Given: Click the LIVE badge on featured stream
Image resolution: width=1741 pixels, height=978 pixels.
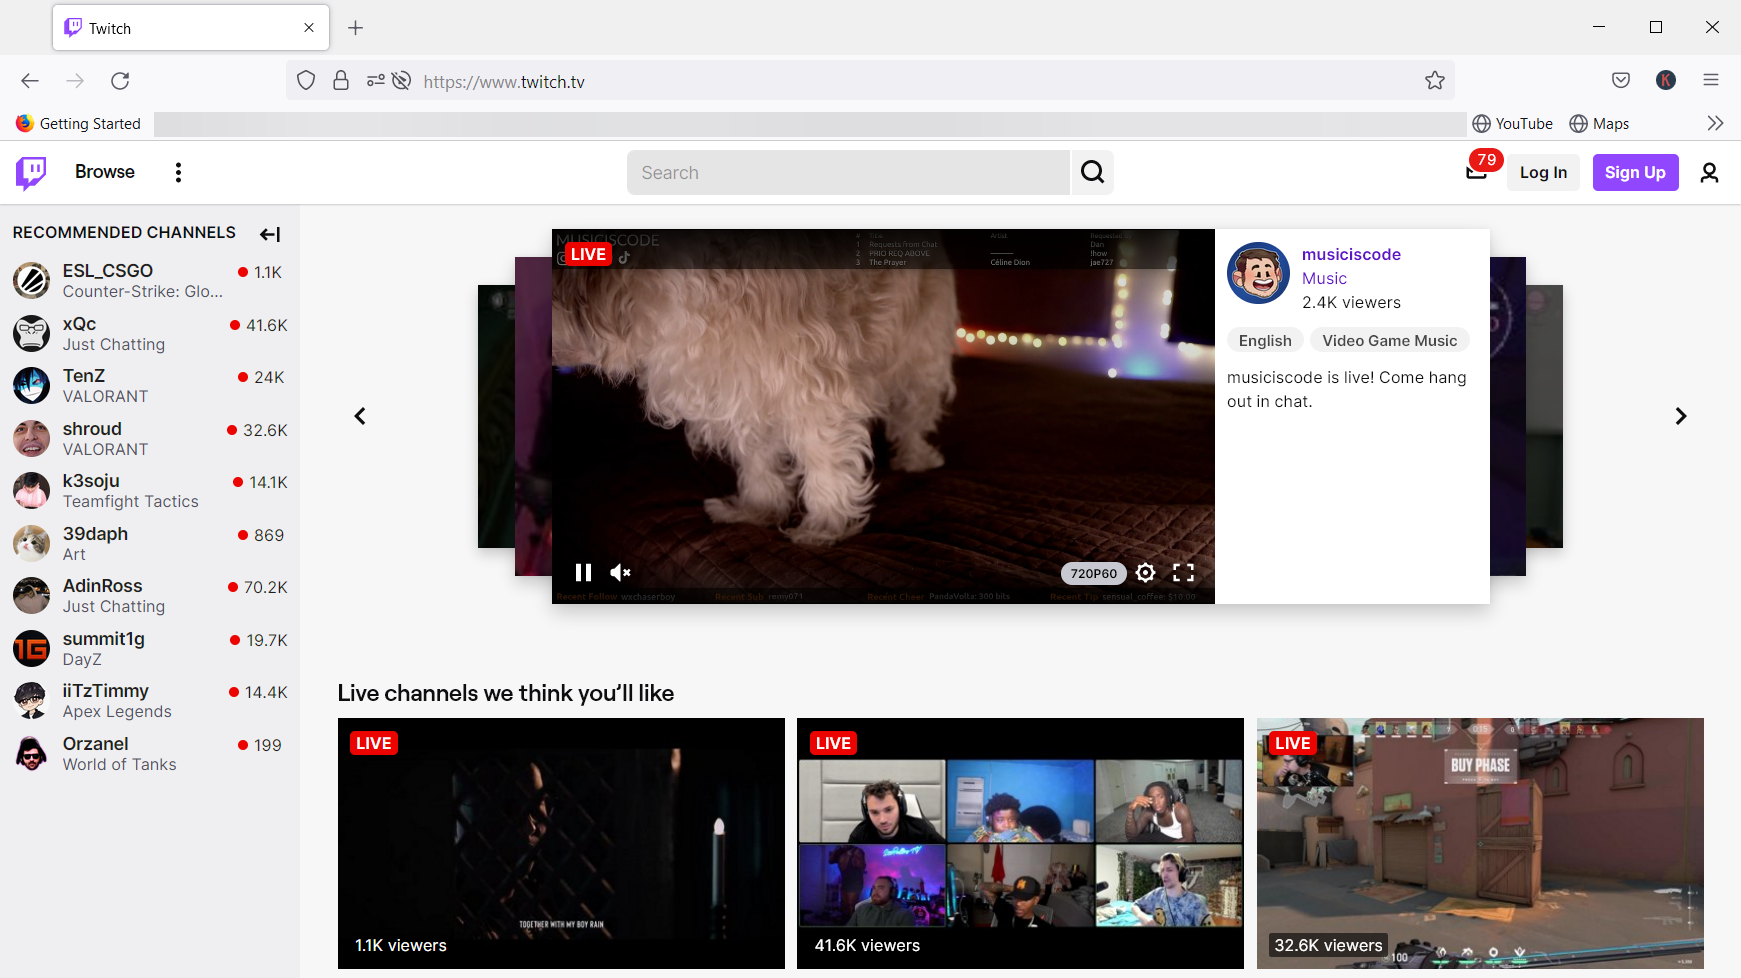Looking at the screenshot, I should click(x=588, y=254).
